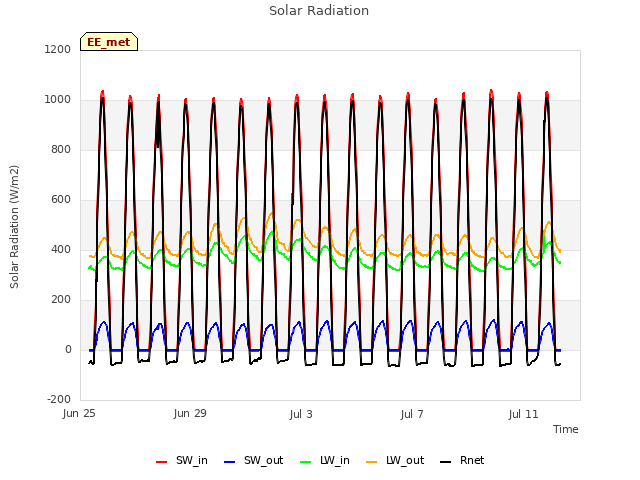Click the 200 y-axis tick label
640x480 pixels.
click(61, 300)
